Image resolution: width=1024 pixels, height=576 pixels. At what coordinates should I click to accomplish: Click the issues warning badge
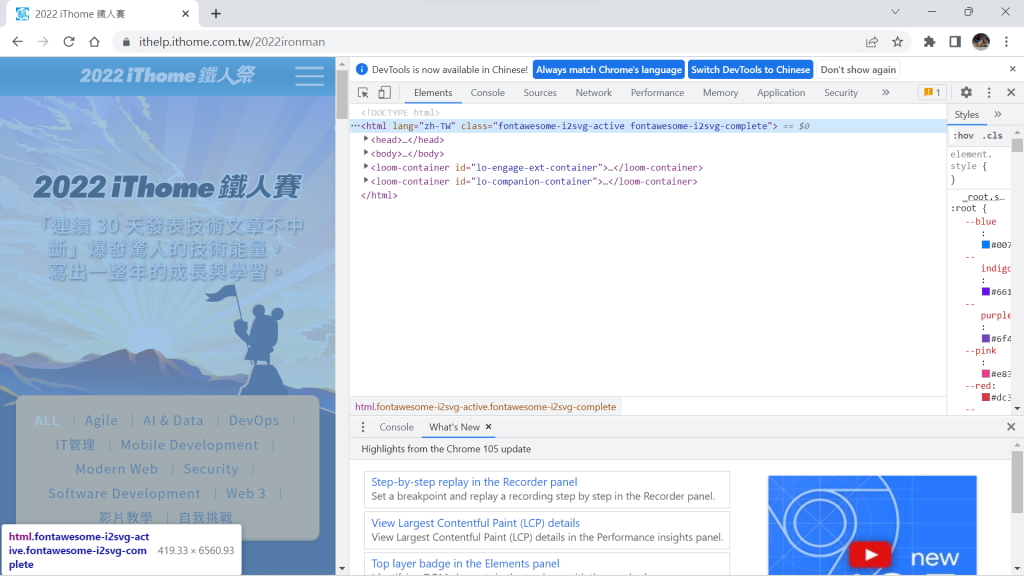point(932,93)
